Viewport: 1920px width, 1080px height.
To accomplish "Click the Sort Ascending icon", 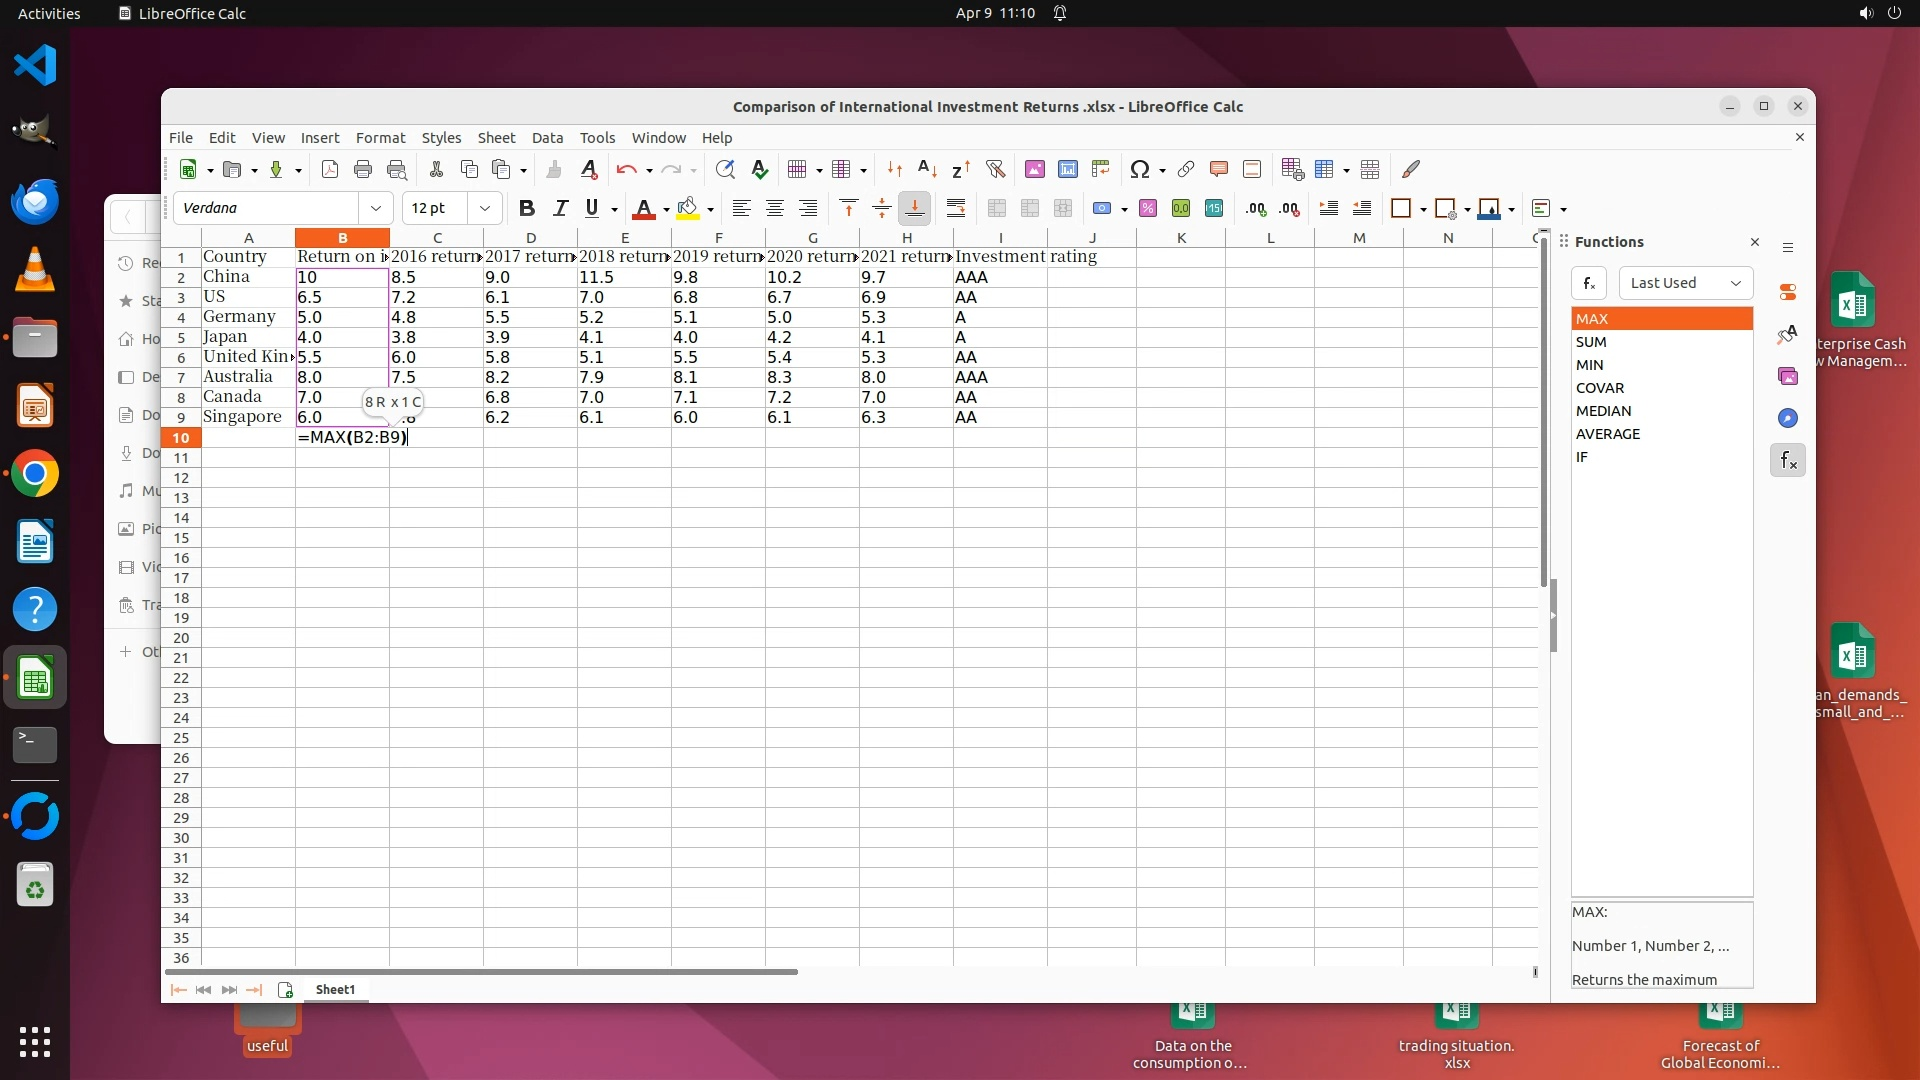I will (927, 170).
